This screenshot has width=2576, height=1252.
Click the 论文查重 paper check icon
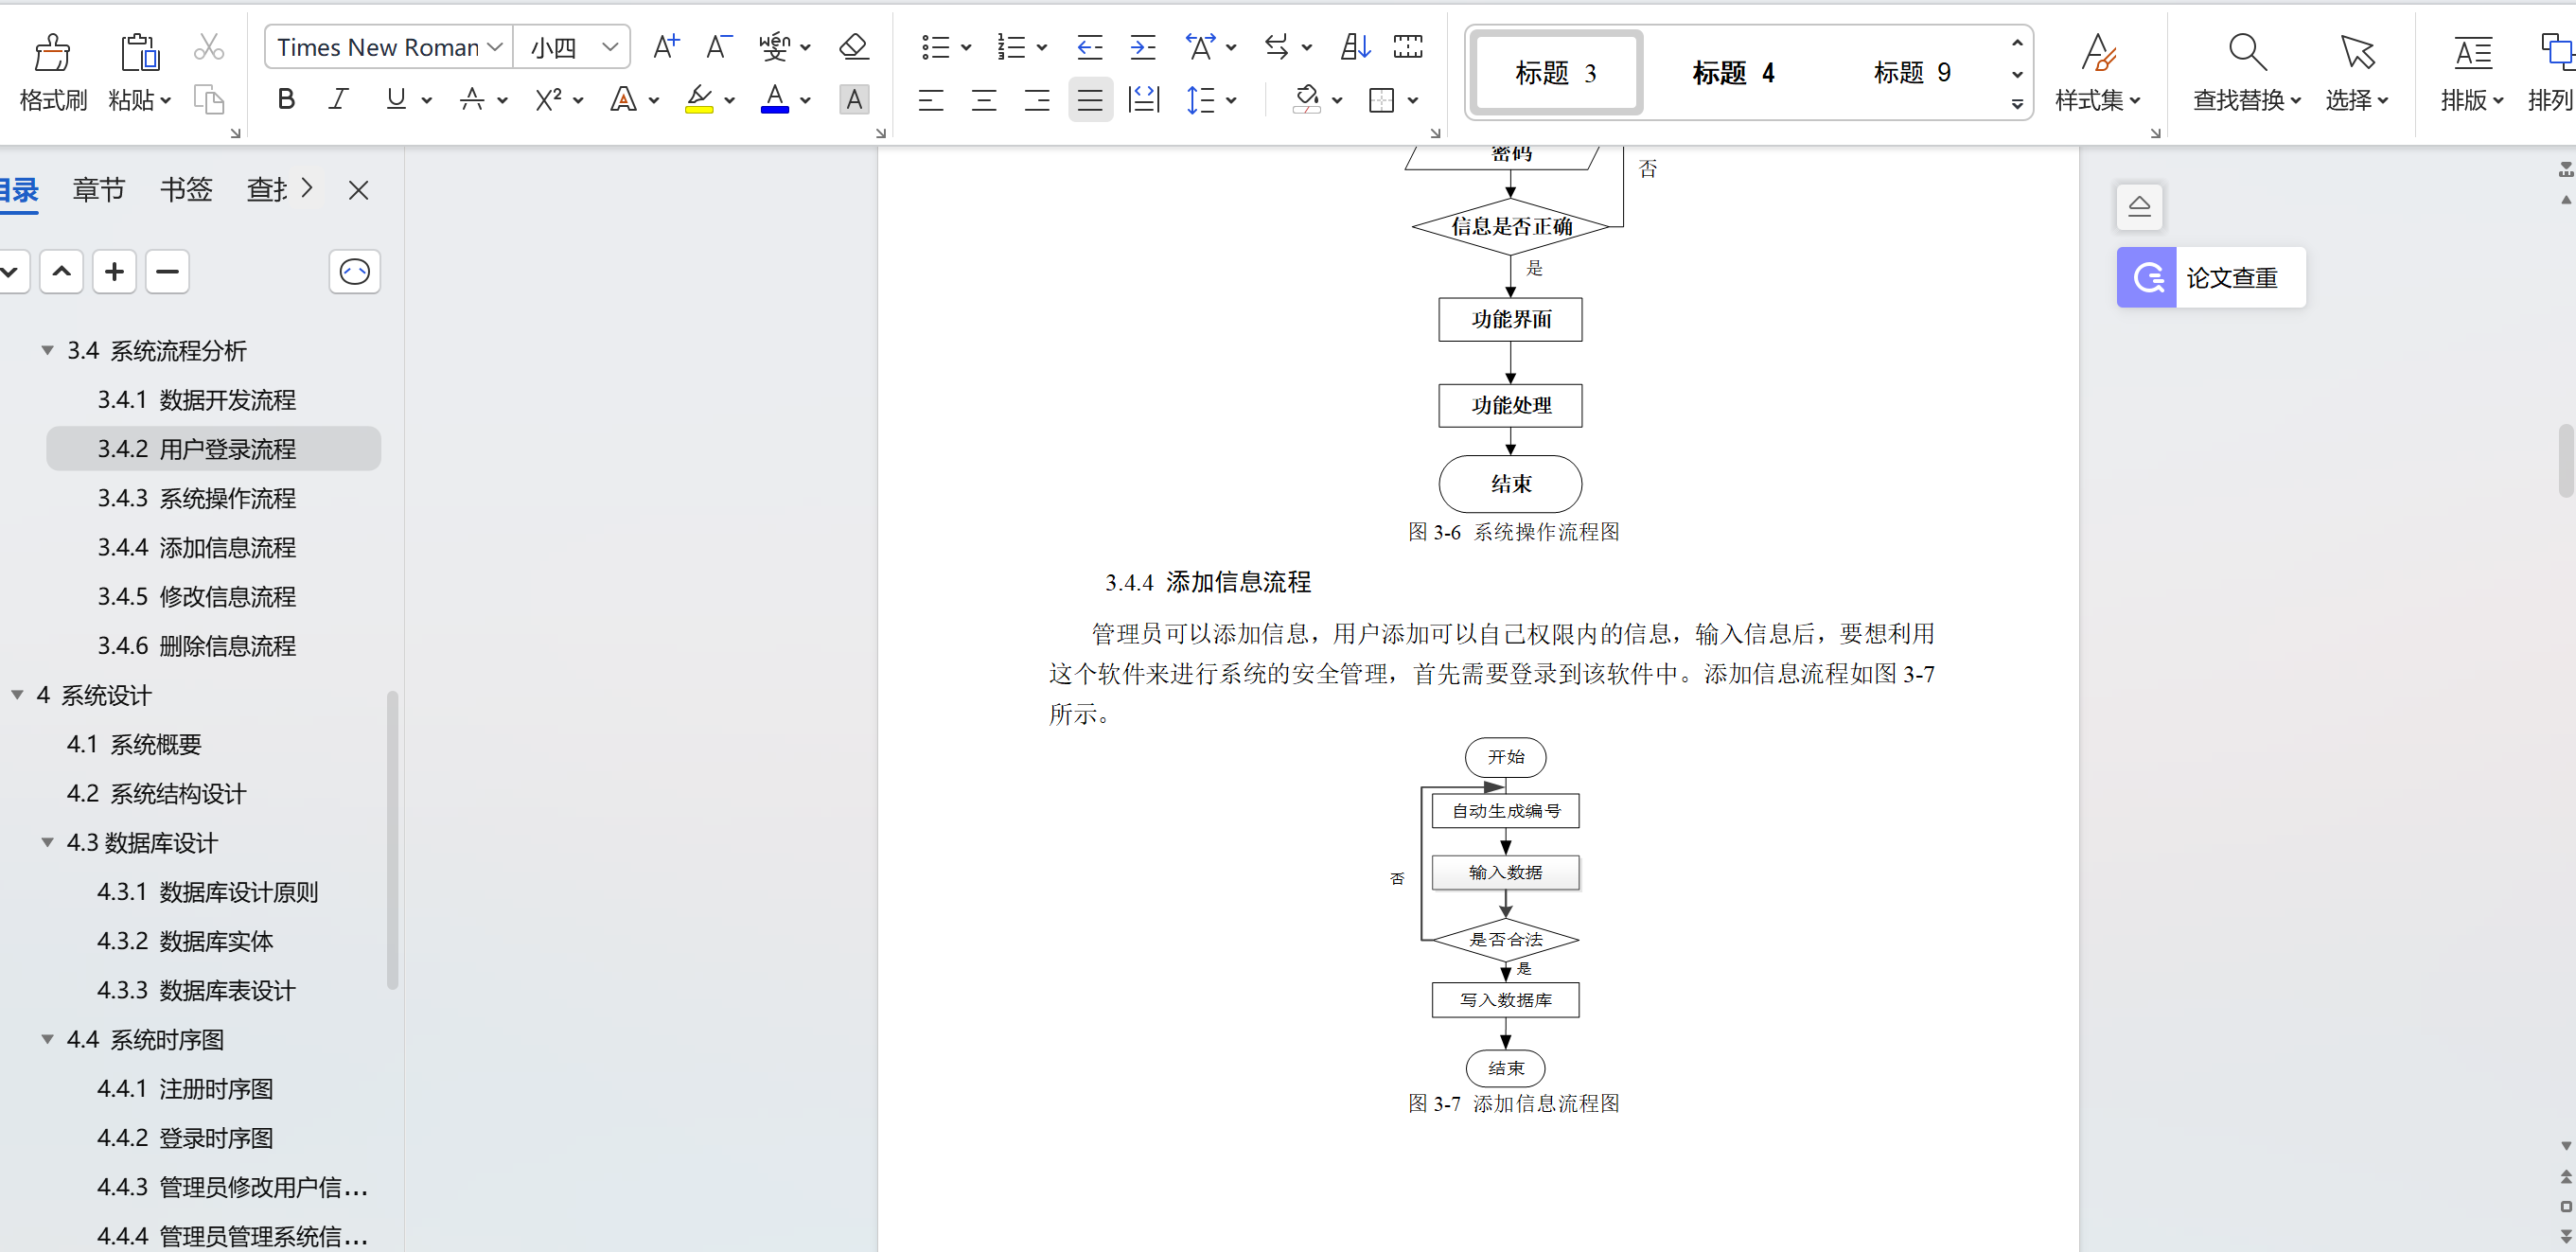click(2146, 277)
